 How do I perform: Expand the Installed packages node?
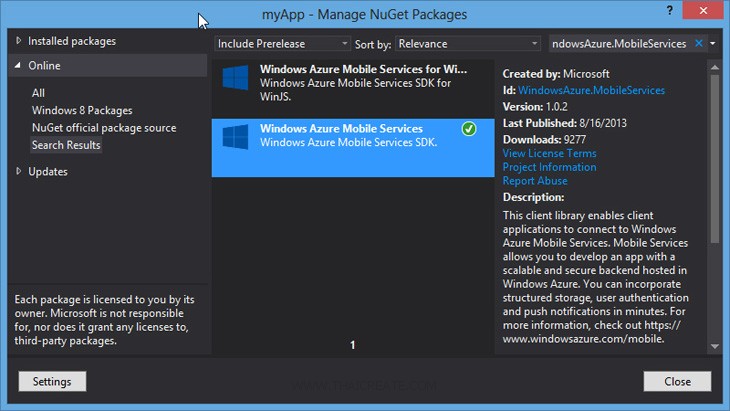coord(18,41)
